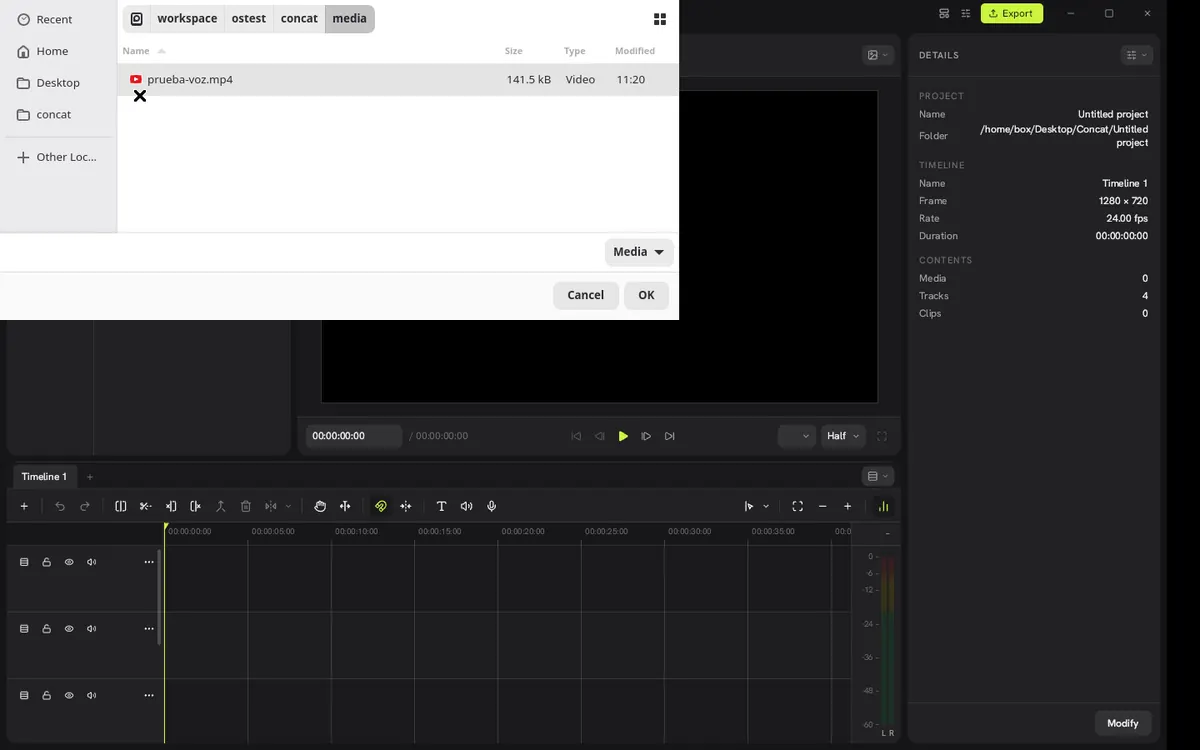Select the hand pan tool
Screen dimensions: 1200x750
[x=320, y=506]
